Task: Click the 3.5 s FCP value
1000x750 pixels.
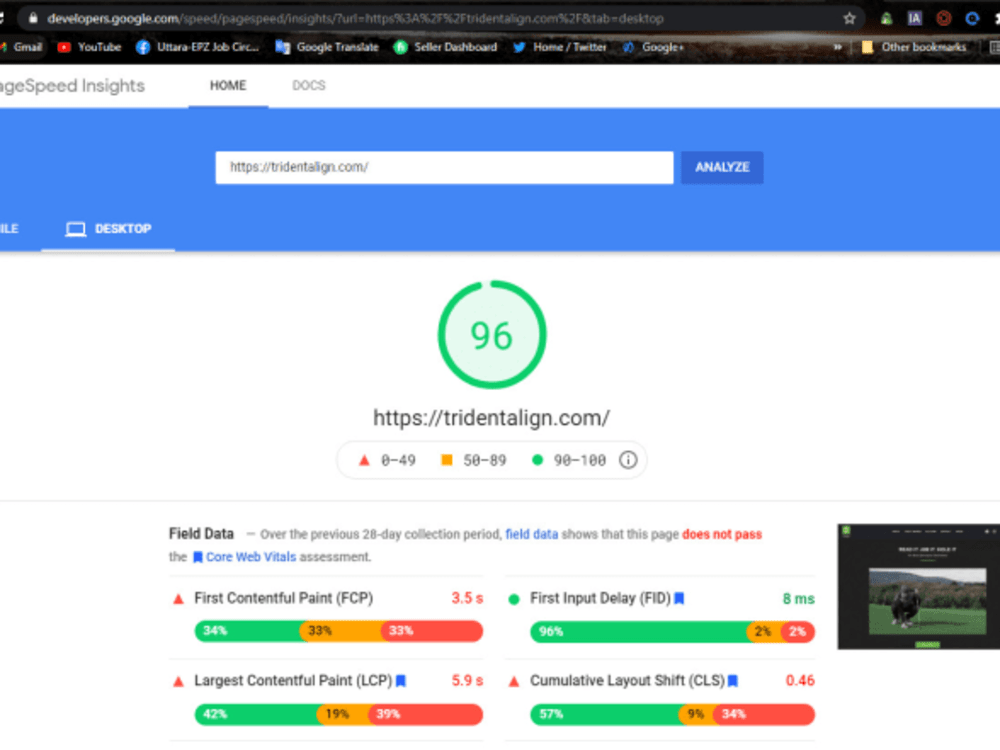Action: click(x=467, y=598)
